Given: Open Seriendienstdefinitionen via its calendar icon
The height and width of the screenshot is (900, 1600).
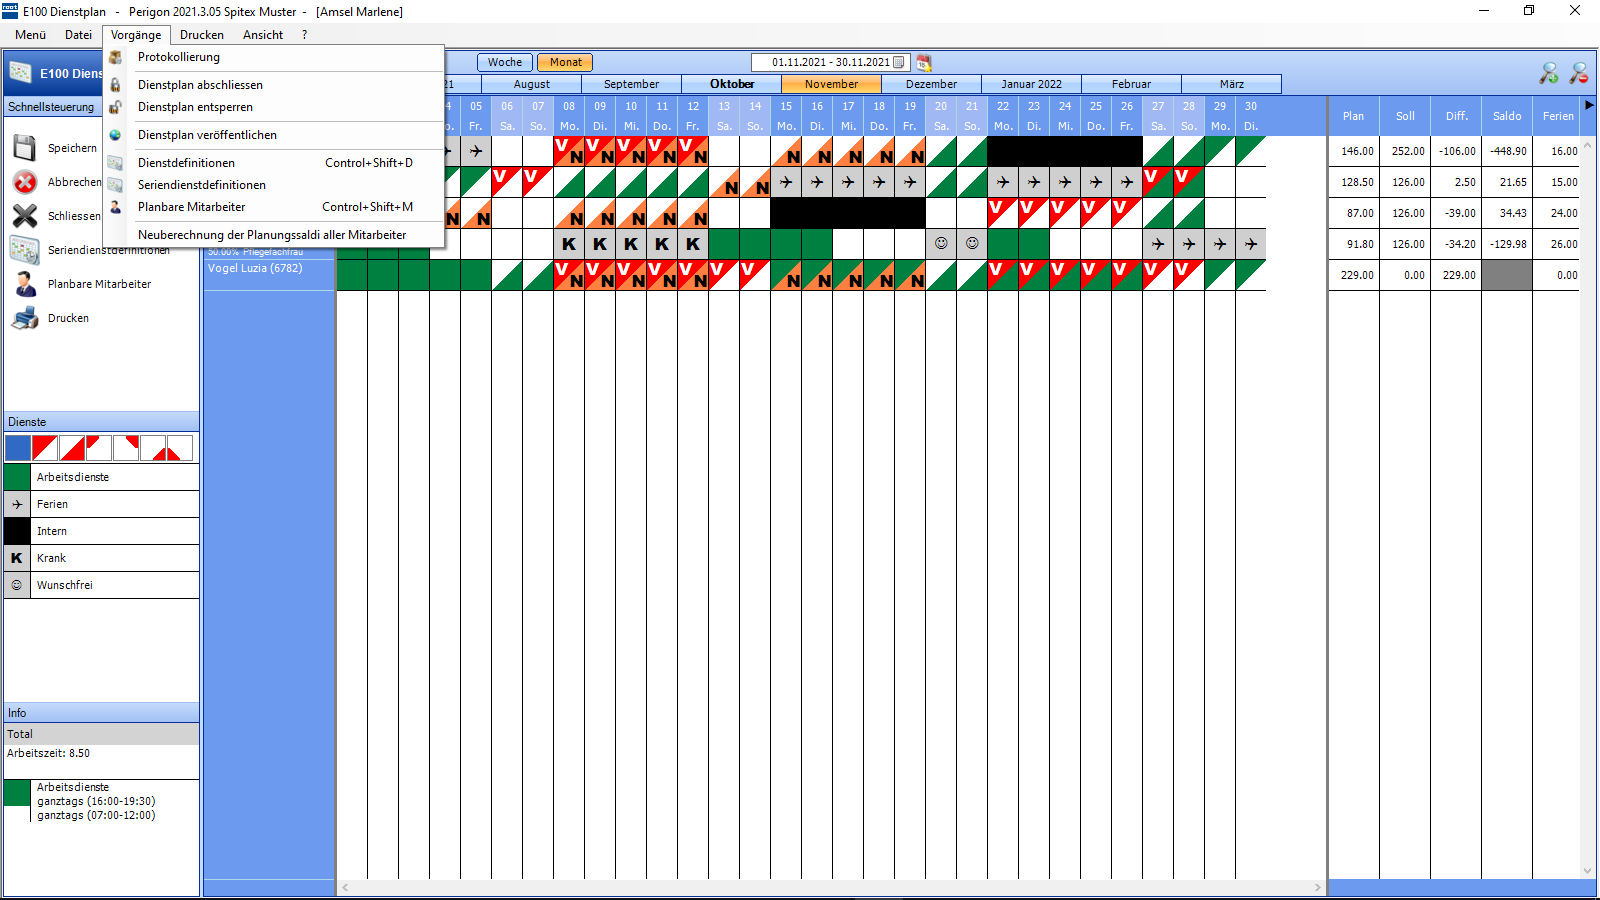Looking at the screenshot, I should tap(22, 249).
